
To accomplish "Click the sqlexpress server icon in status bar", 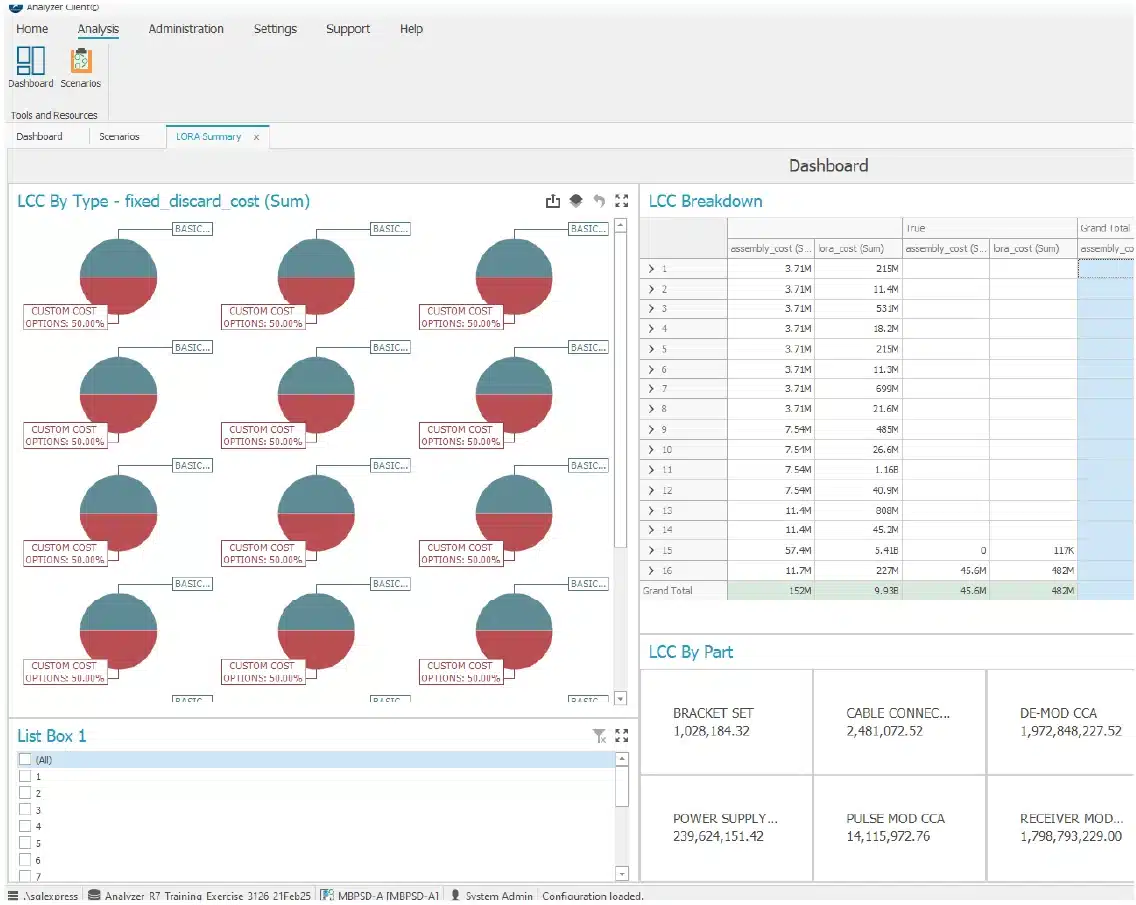I will (13, 896).
